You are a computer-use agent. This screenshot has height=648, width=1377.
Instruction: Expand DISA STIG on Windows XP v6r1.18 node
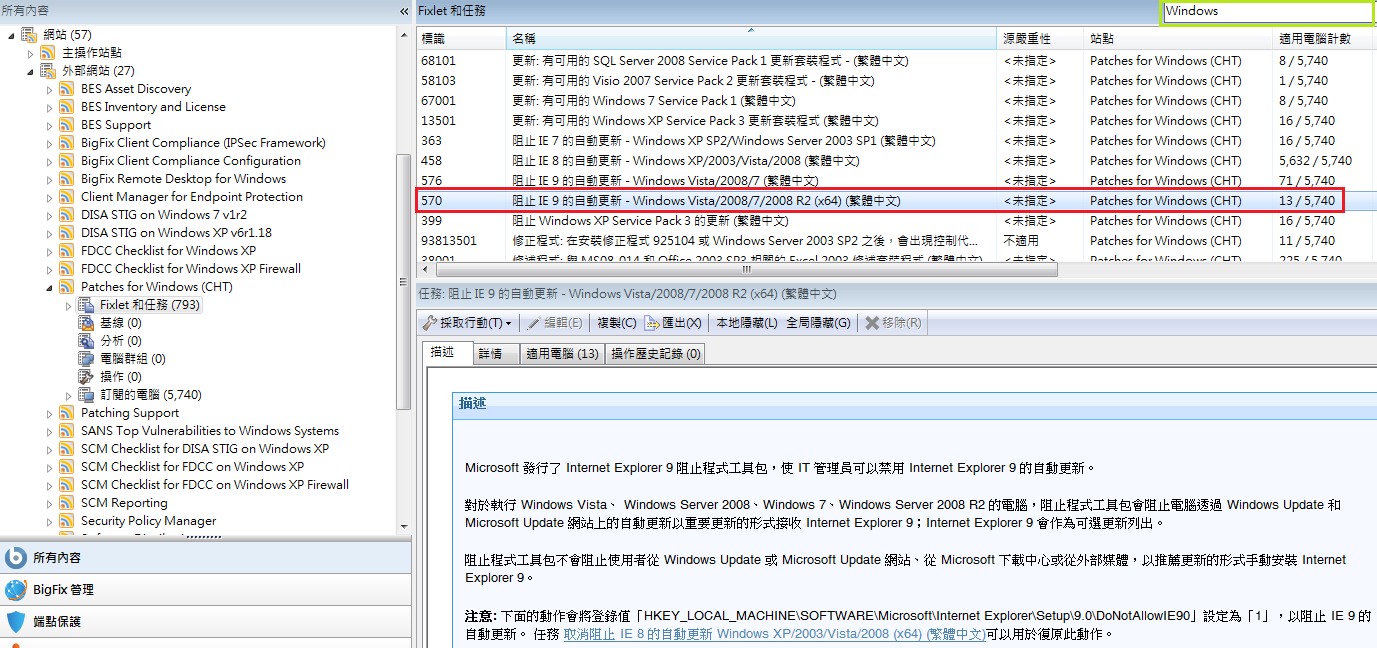tap(50, 233)
